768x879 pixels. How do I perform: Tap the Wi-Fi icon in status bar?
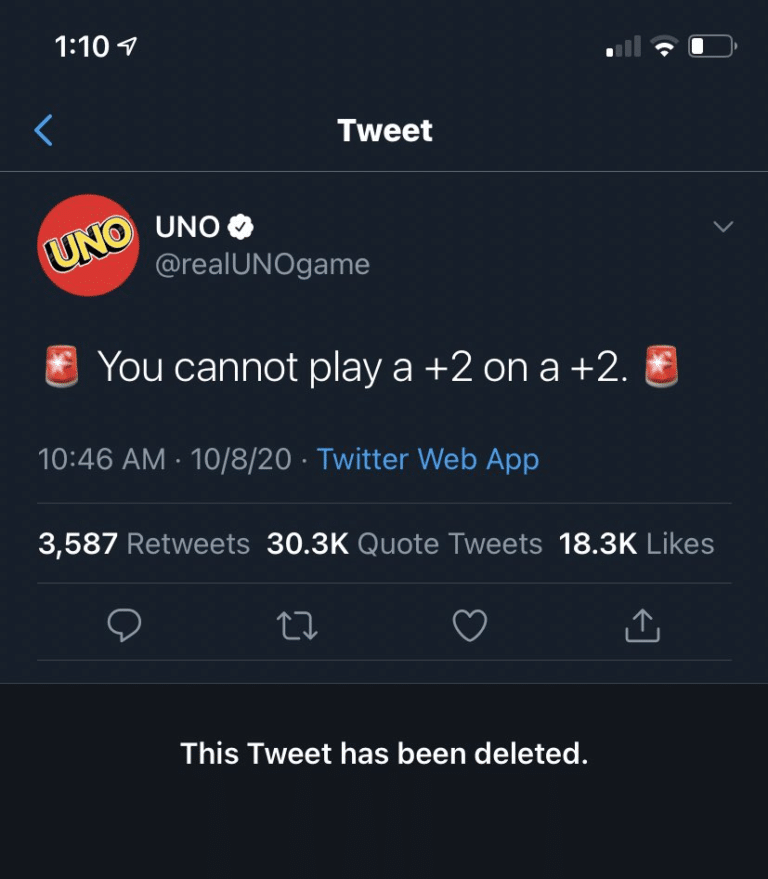tap(662, 46)
